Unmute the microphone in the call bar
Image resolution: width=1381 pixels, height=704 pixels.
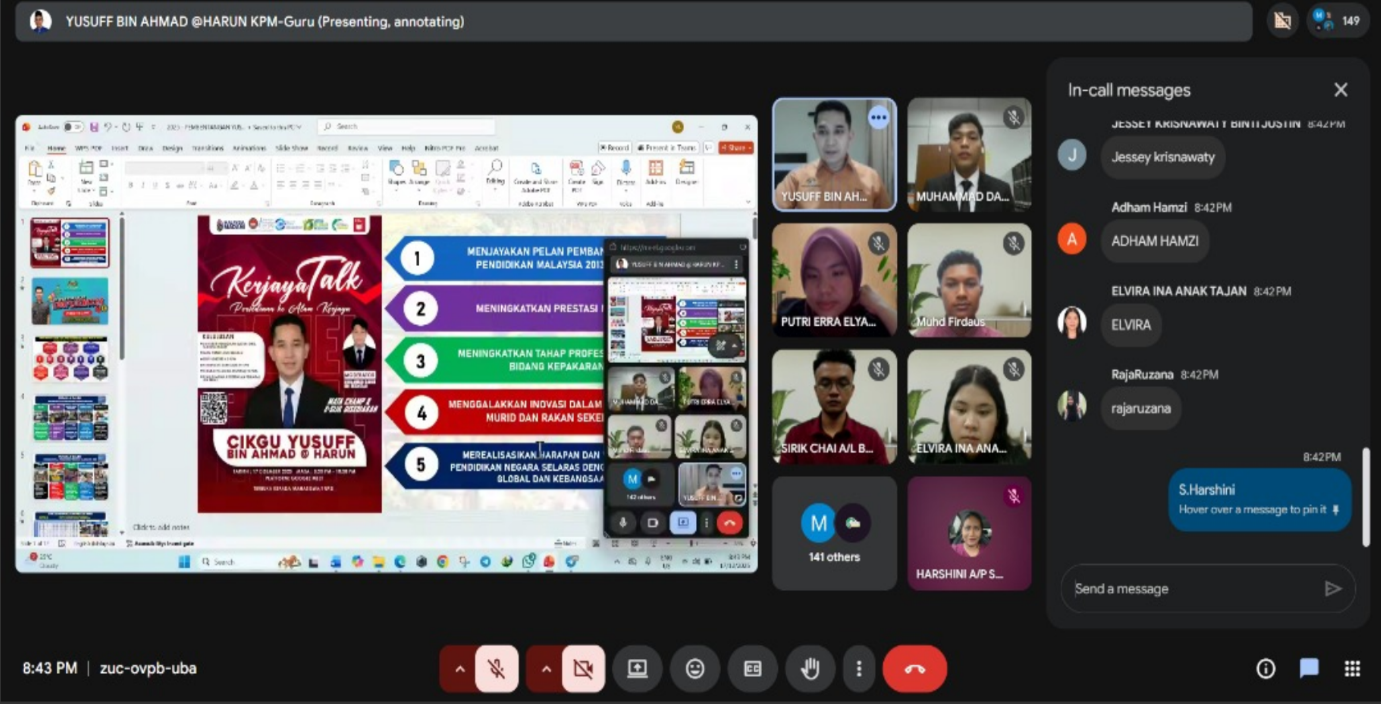496,669
